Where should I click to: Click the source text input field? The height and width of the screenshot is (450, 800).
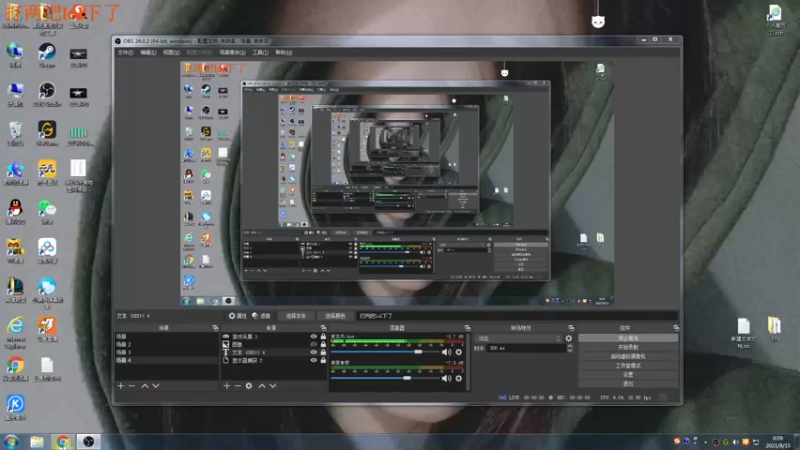point(516,316)
